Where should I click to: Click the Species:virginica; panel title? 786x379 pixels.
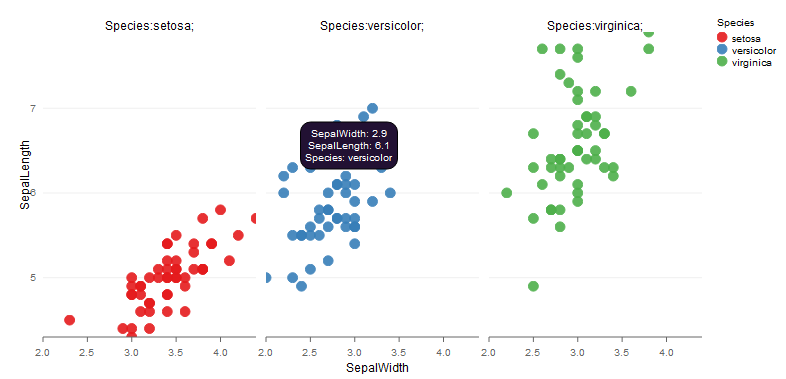tap(595, 26)
